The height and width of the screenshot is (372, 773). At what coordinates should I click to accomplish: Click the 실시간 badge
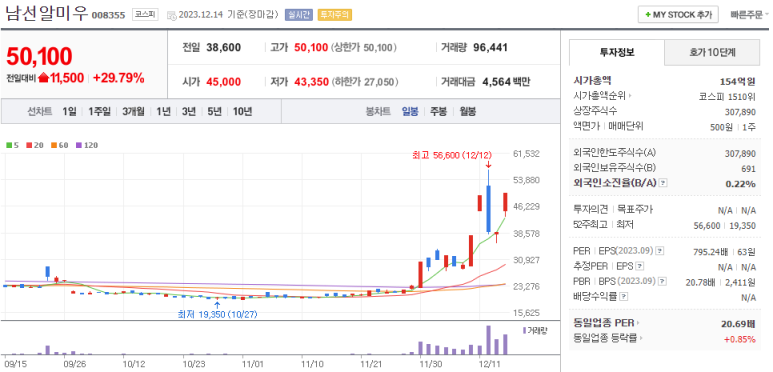pos(299,15)
